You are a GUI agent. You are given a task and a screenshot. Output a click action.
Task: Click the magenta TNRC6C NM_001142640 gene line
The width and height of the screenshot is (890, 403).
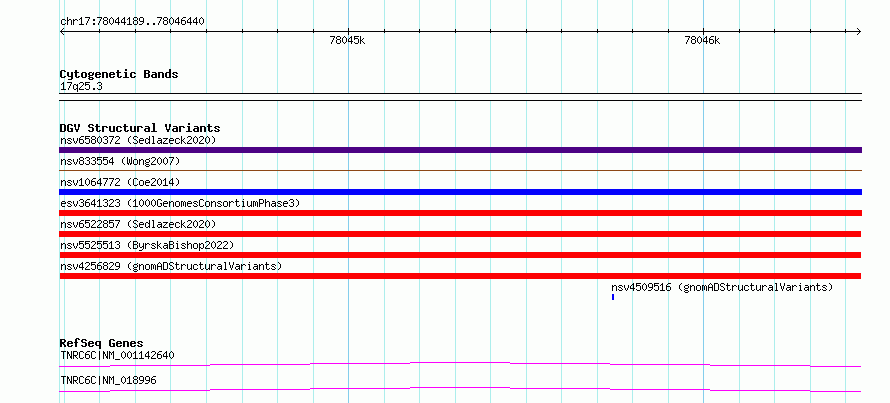[460, 364]
